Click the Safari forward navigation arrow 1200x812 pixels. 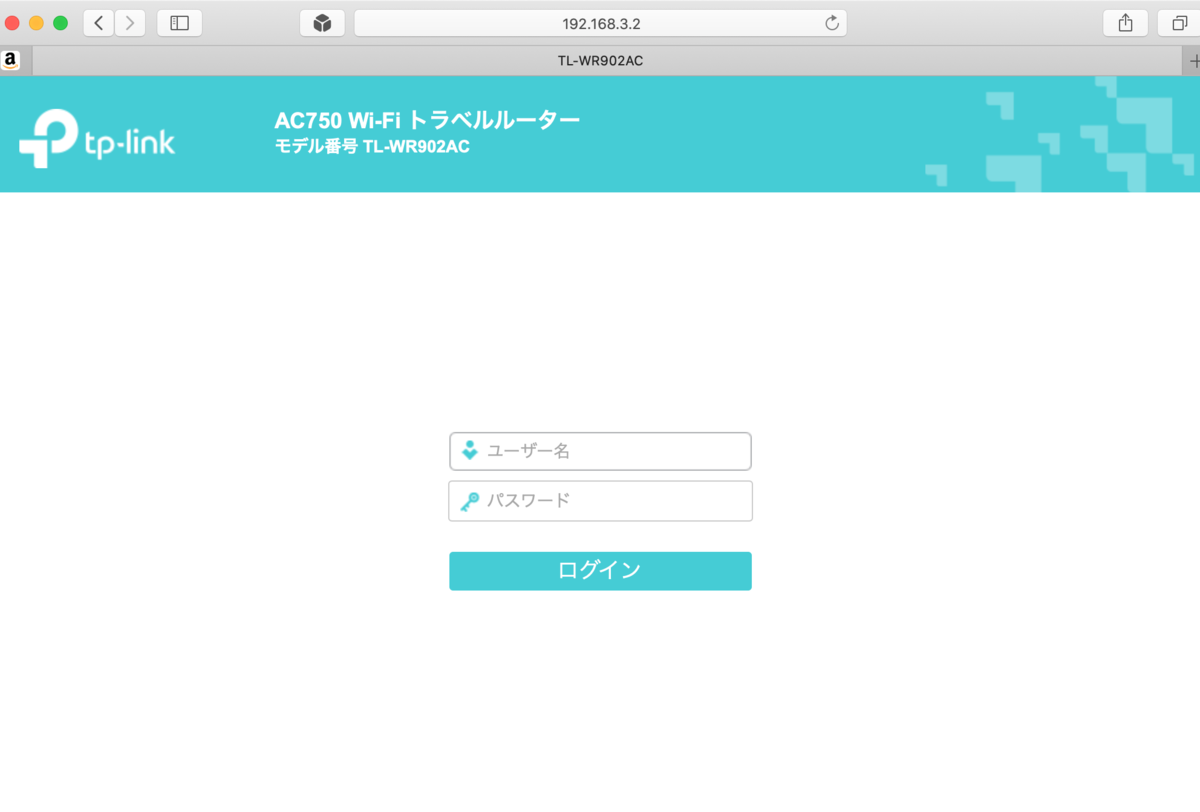129,22
